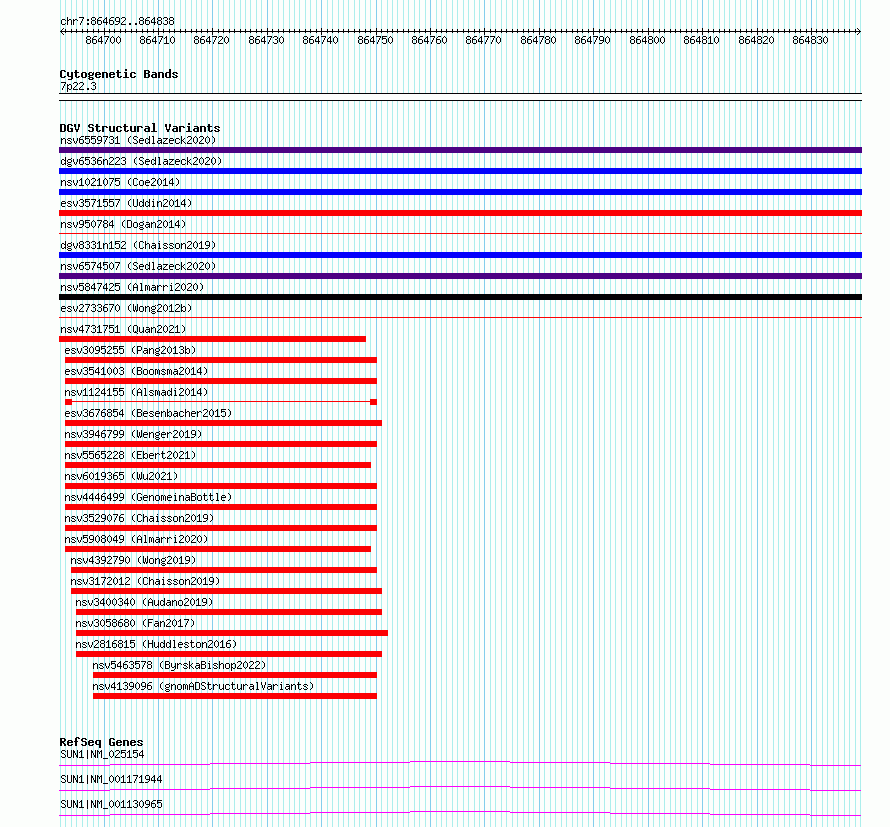Click the RefSeq Genes track title
890x827 pixels.
[101, 742]
